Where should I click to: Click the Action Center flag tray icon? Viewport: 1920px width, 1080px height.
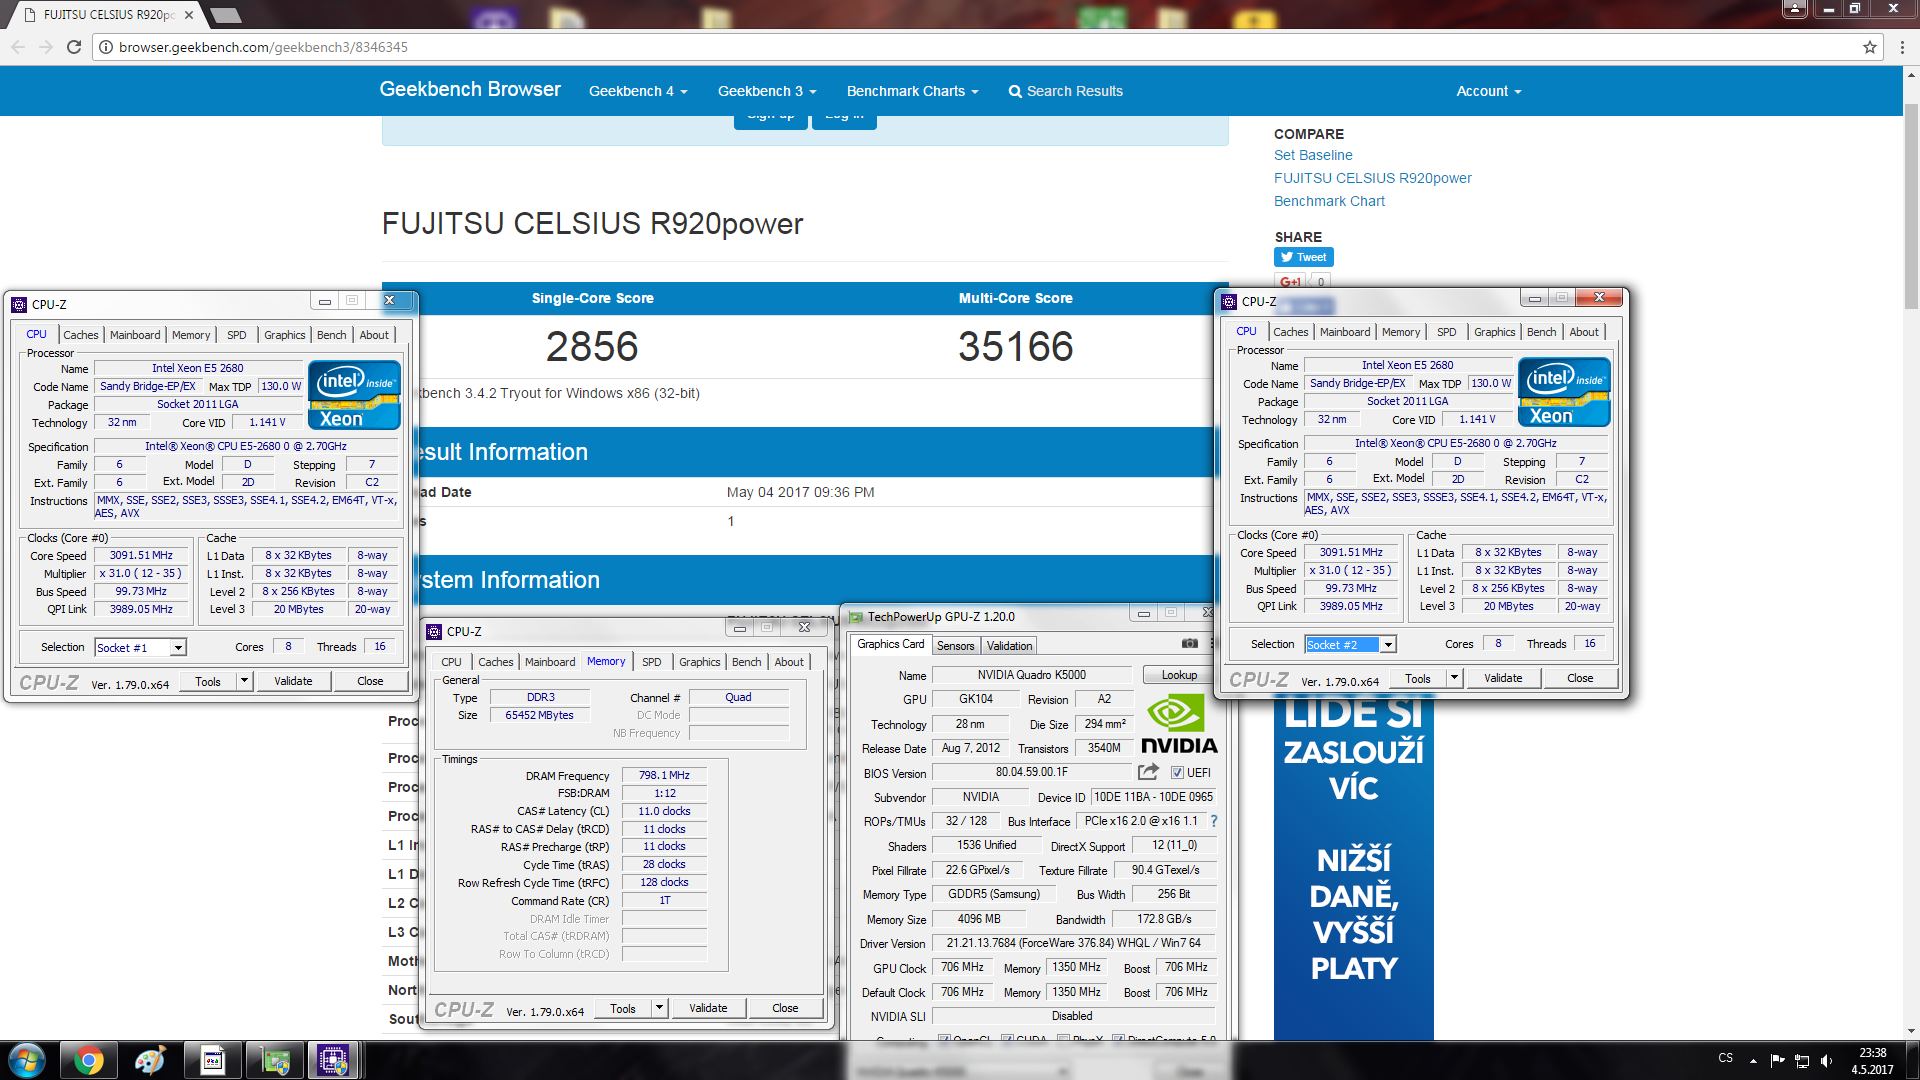pos(1777,1061)
